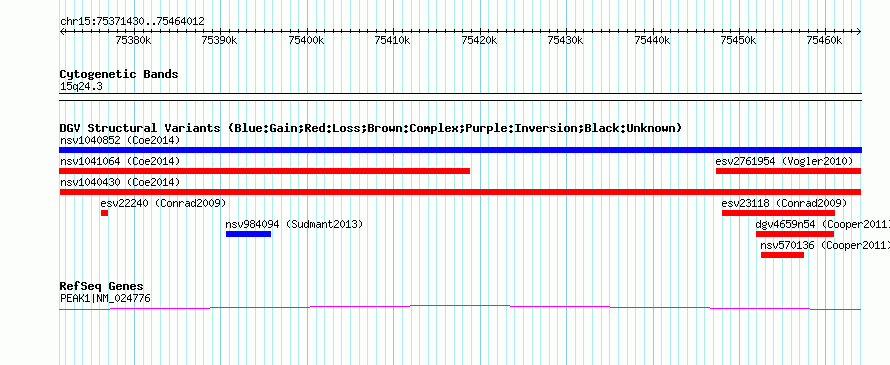
Task: Click the esv23118 red variant bar
Action: coord(778,213)
